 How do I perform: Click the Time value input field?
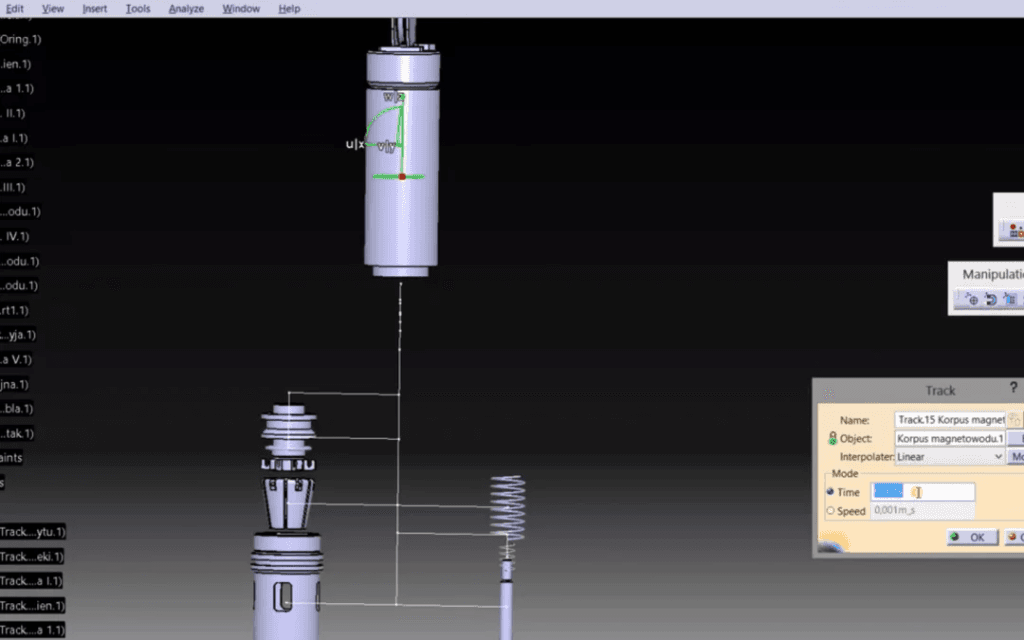(x=923, y=492)
